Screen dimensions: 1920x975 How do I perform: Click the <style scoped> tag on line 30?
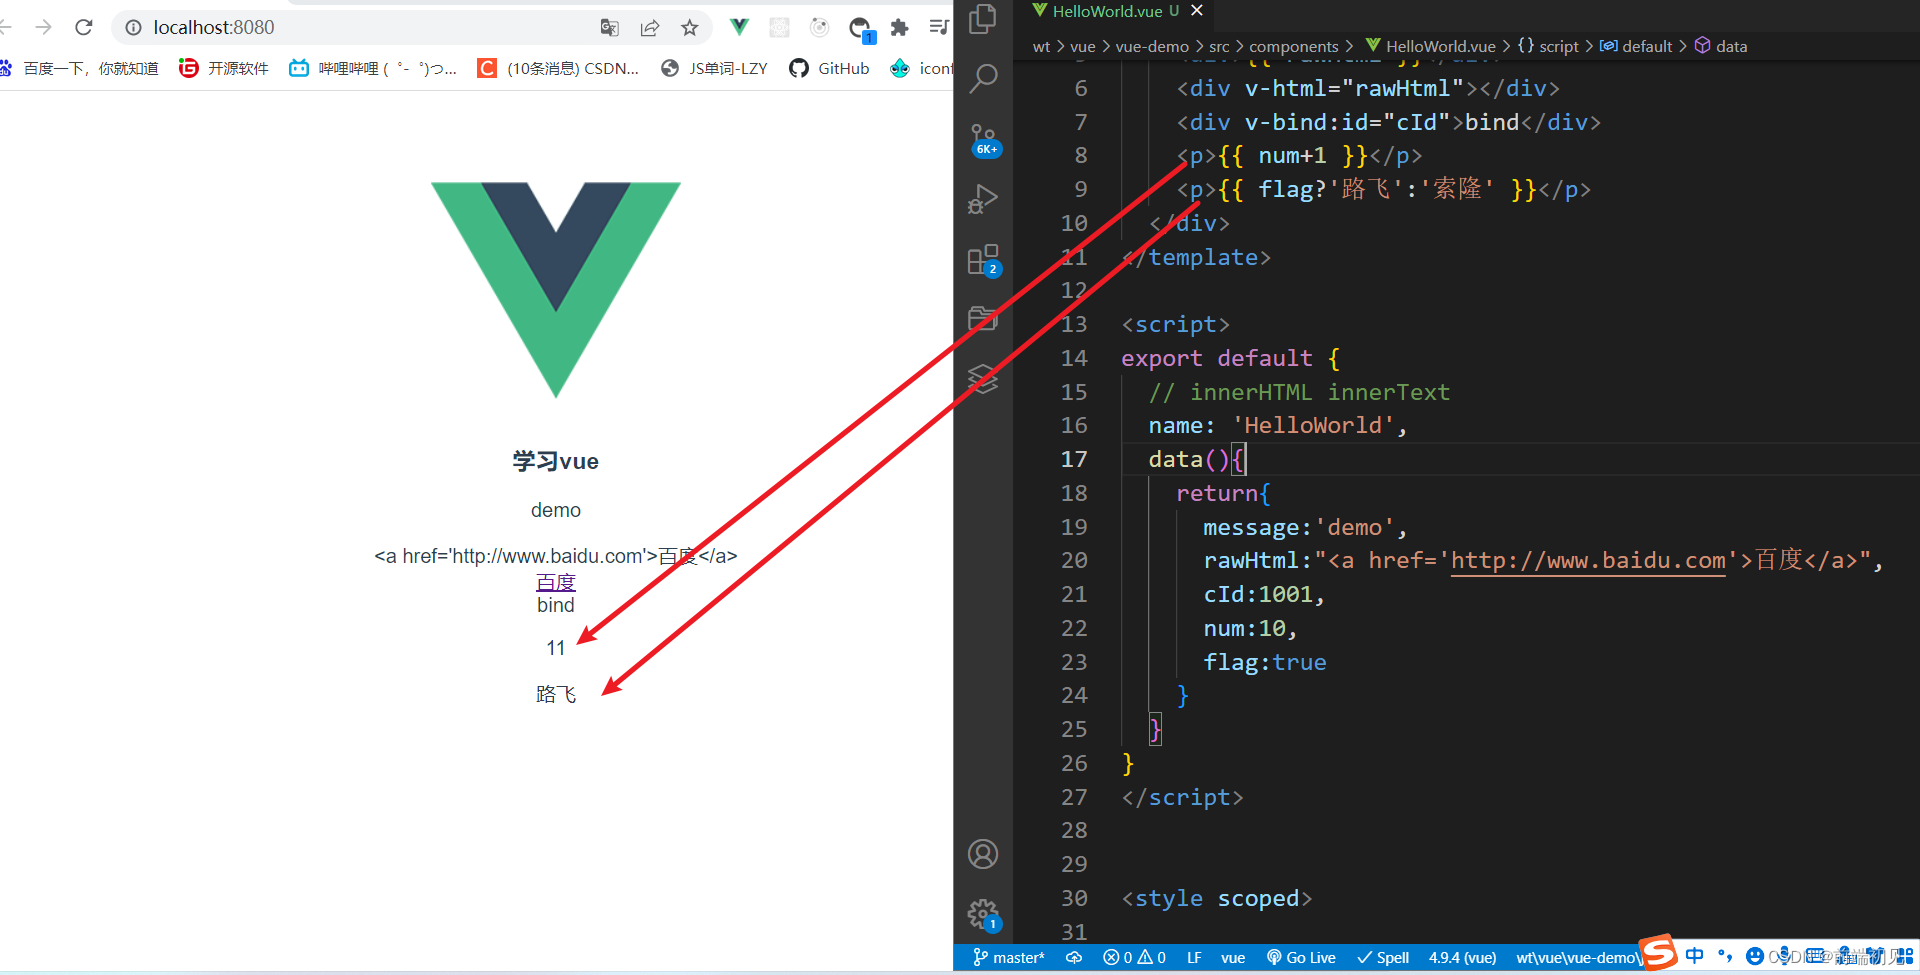pyautogui.click(x=1216, y=898)
